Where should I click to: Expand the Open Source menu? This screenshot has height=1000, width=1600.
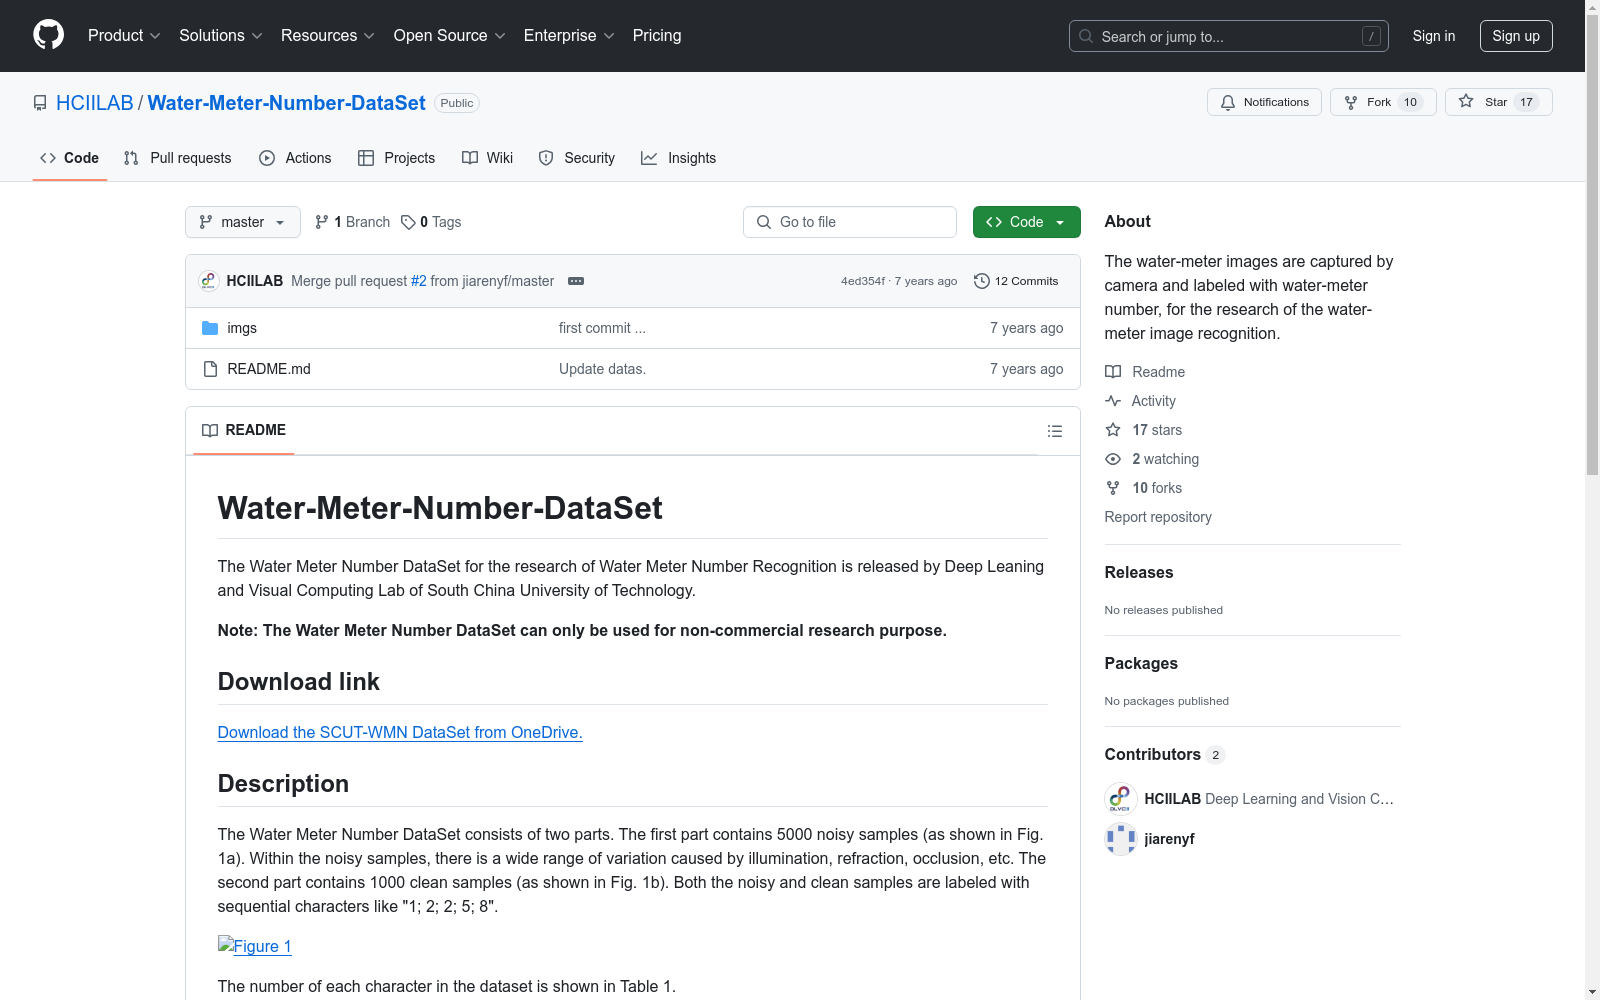(x=450, y=36)
